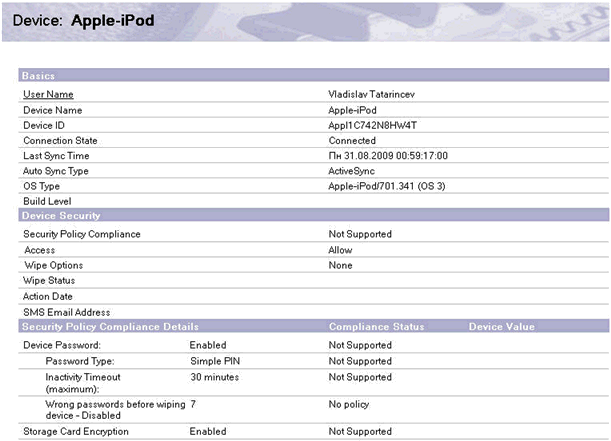Image resolution: width=611 pixels, height=441 pixels.
Task: Click the 'Last Sync Time' label
Action: tap(56, 156)
